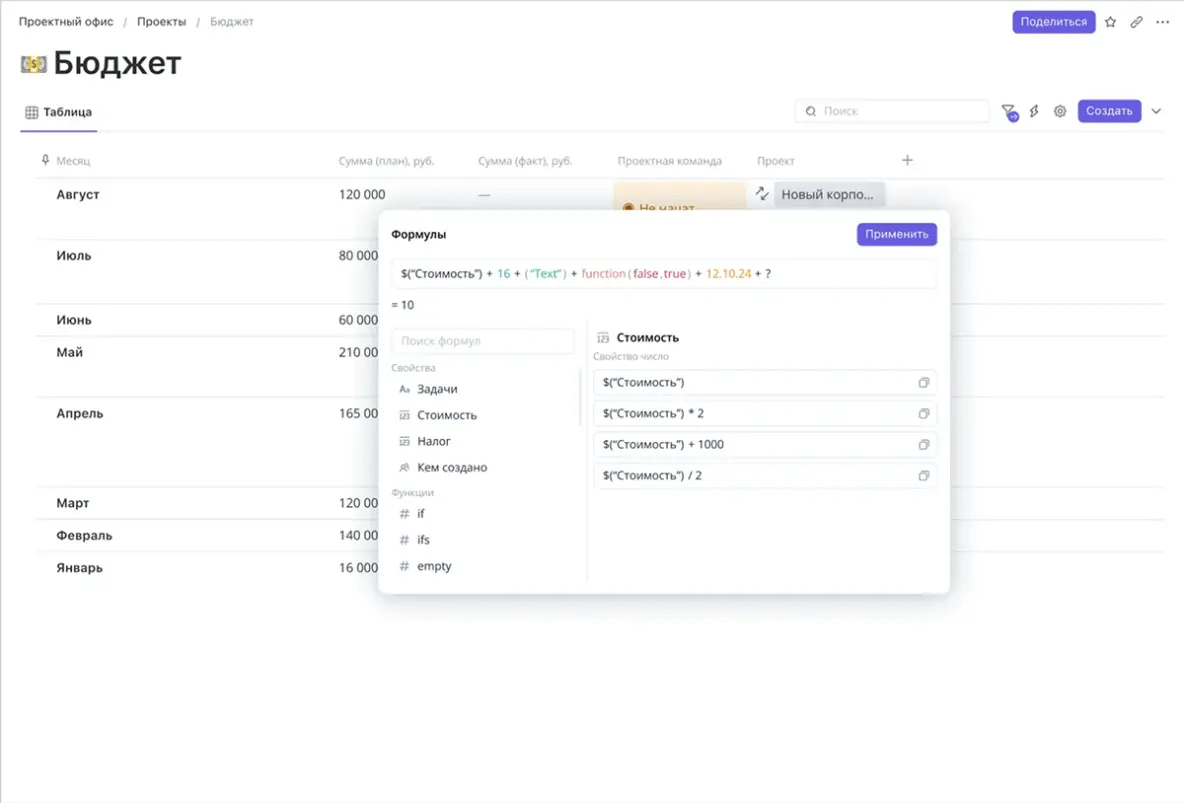Viewport: 1184px width, 803px height.
Task: Click the Бюджет page emoji icon
Action: coord(33,64)
